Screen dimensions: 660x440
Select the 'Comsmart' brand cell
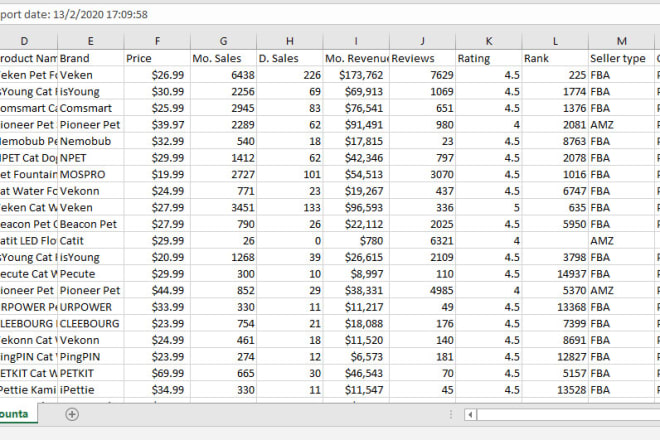click(90, 108)
